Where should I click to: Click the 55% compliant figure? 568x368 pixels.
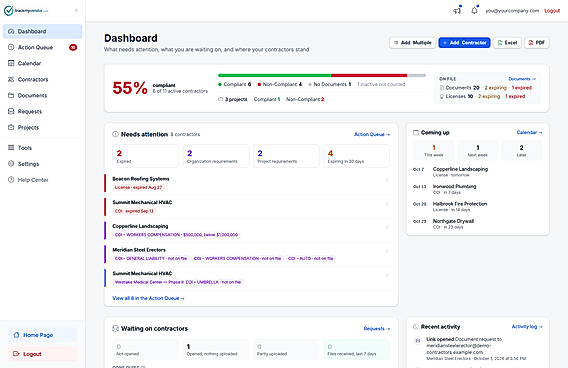point(130,88)
